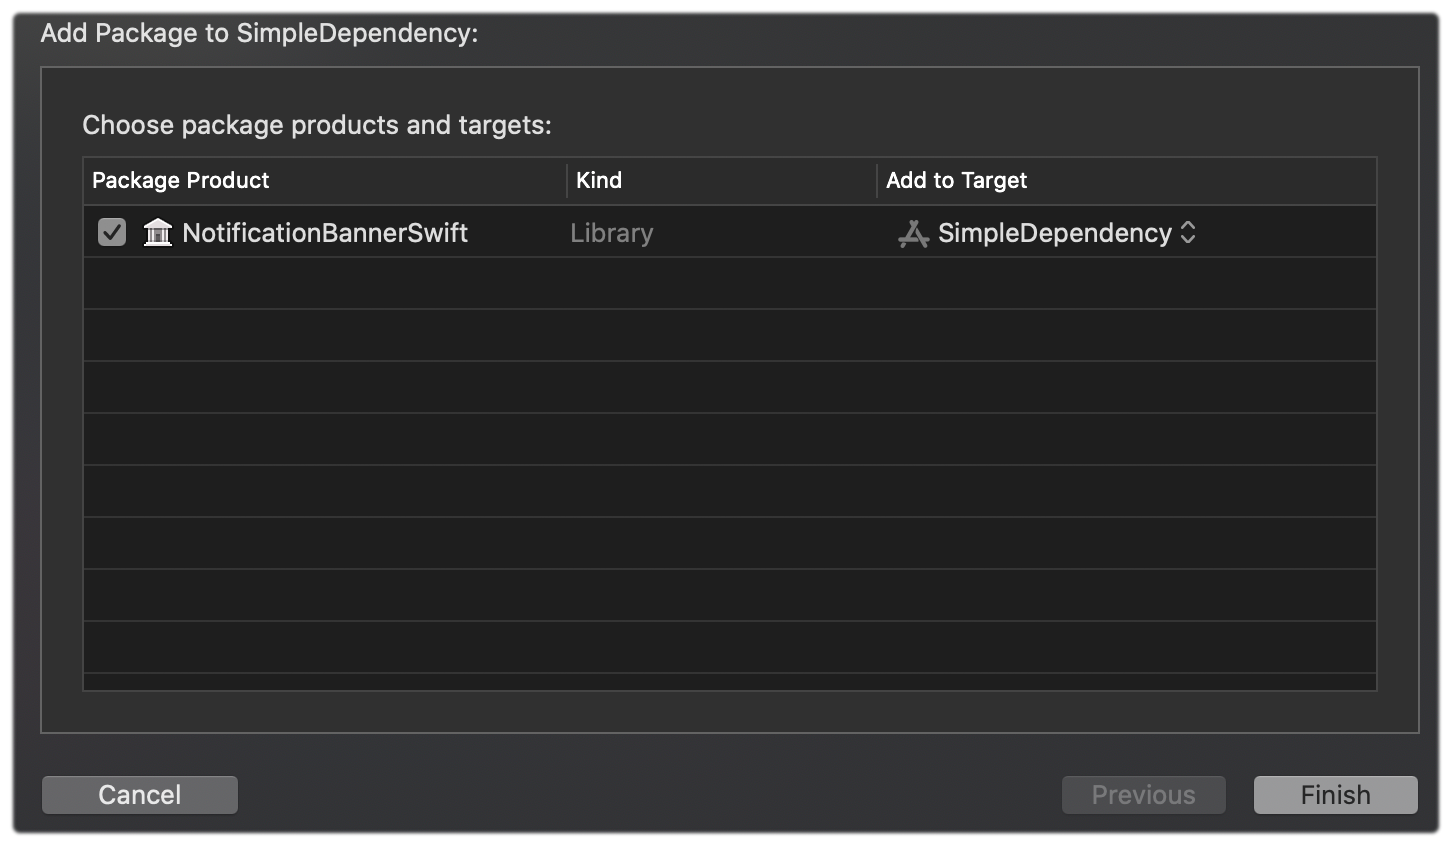Screen dimensions: 1452x846
Task: Click the Cancel button
Action: (140, 795)
